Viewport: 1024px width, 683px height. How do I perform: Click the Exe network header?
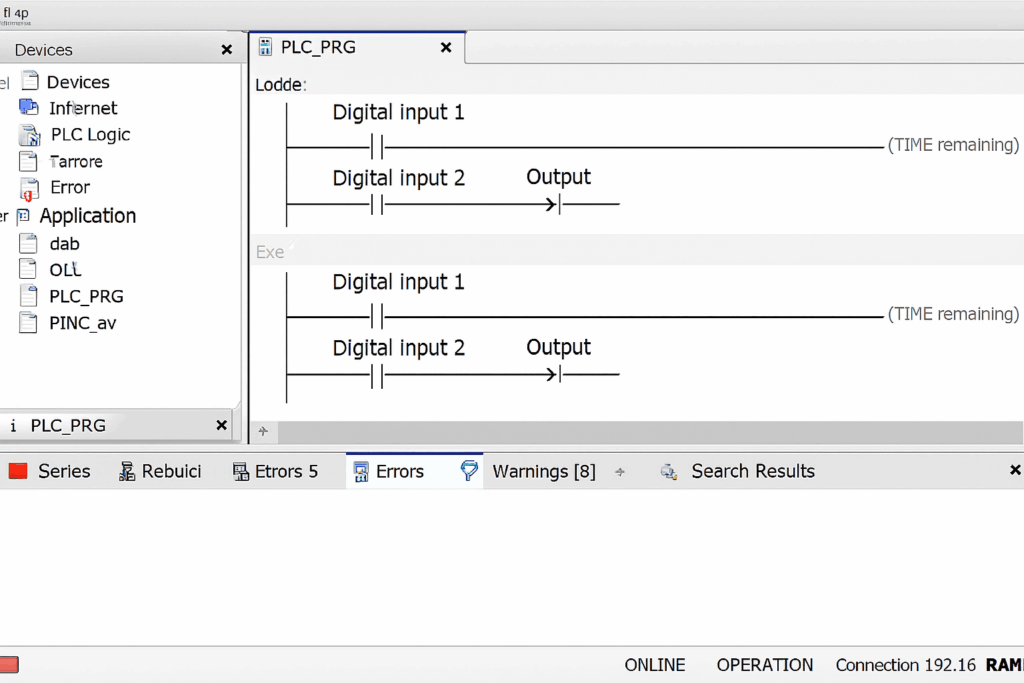point(270,252)
